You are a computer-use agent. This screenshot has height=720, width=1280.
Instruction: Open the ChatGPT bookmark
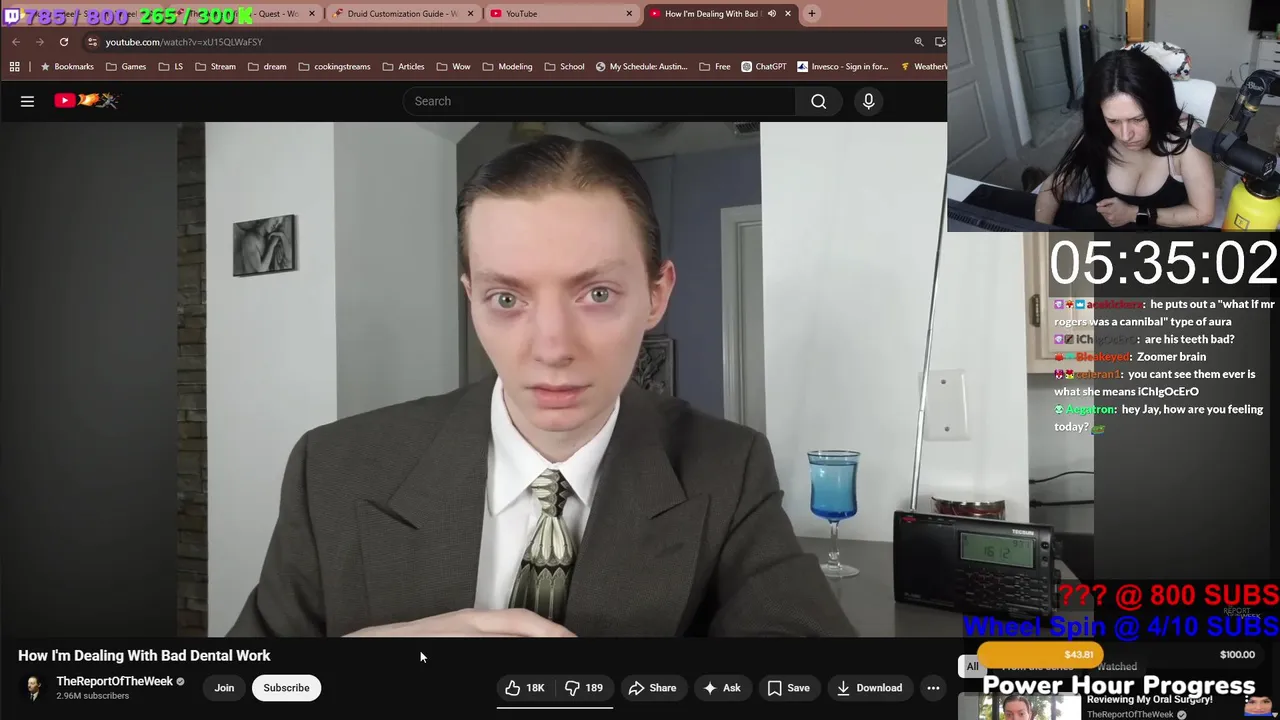tap(763, 67)
